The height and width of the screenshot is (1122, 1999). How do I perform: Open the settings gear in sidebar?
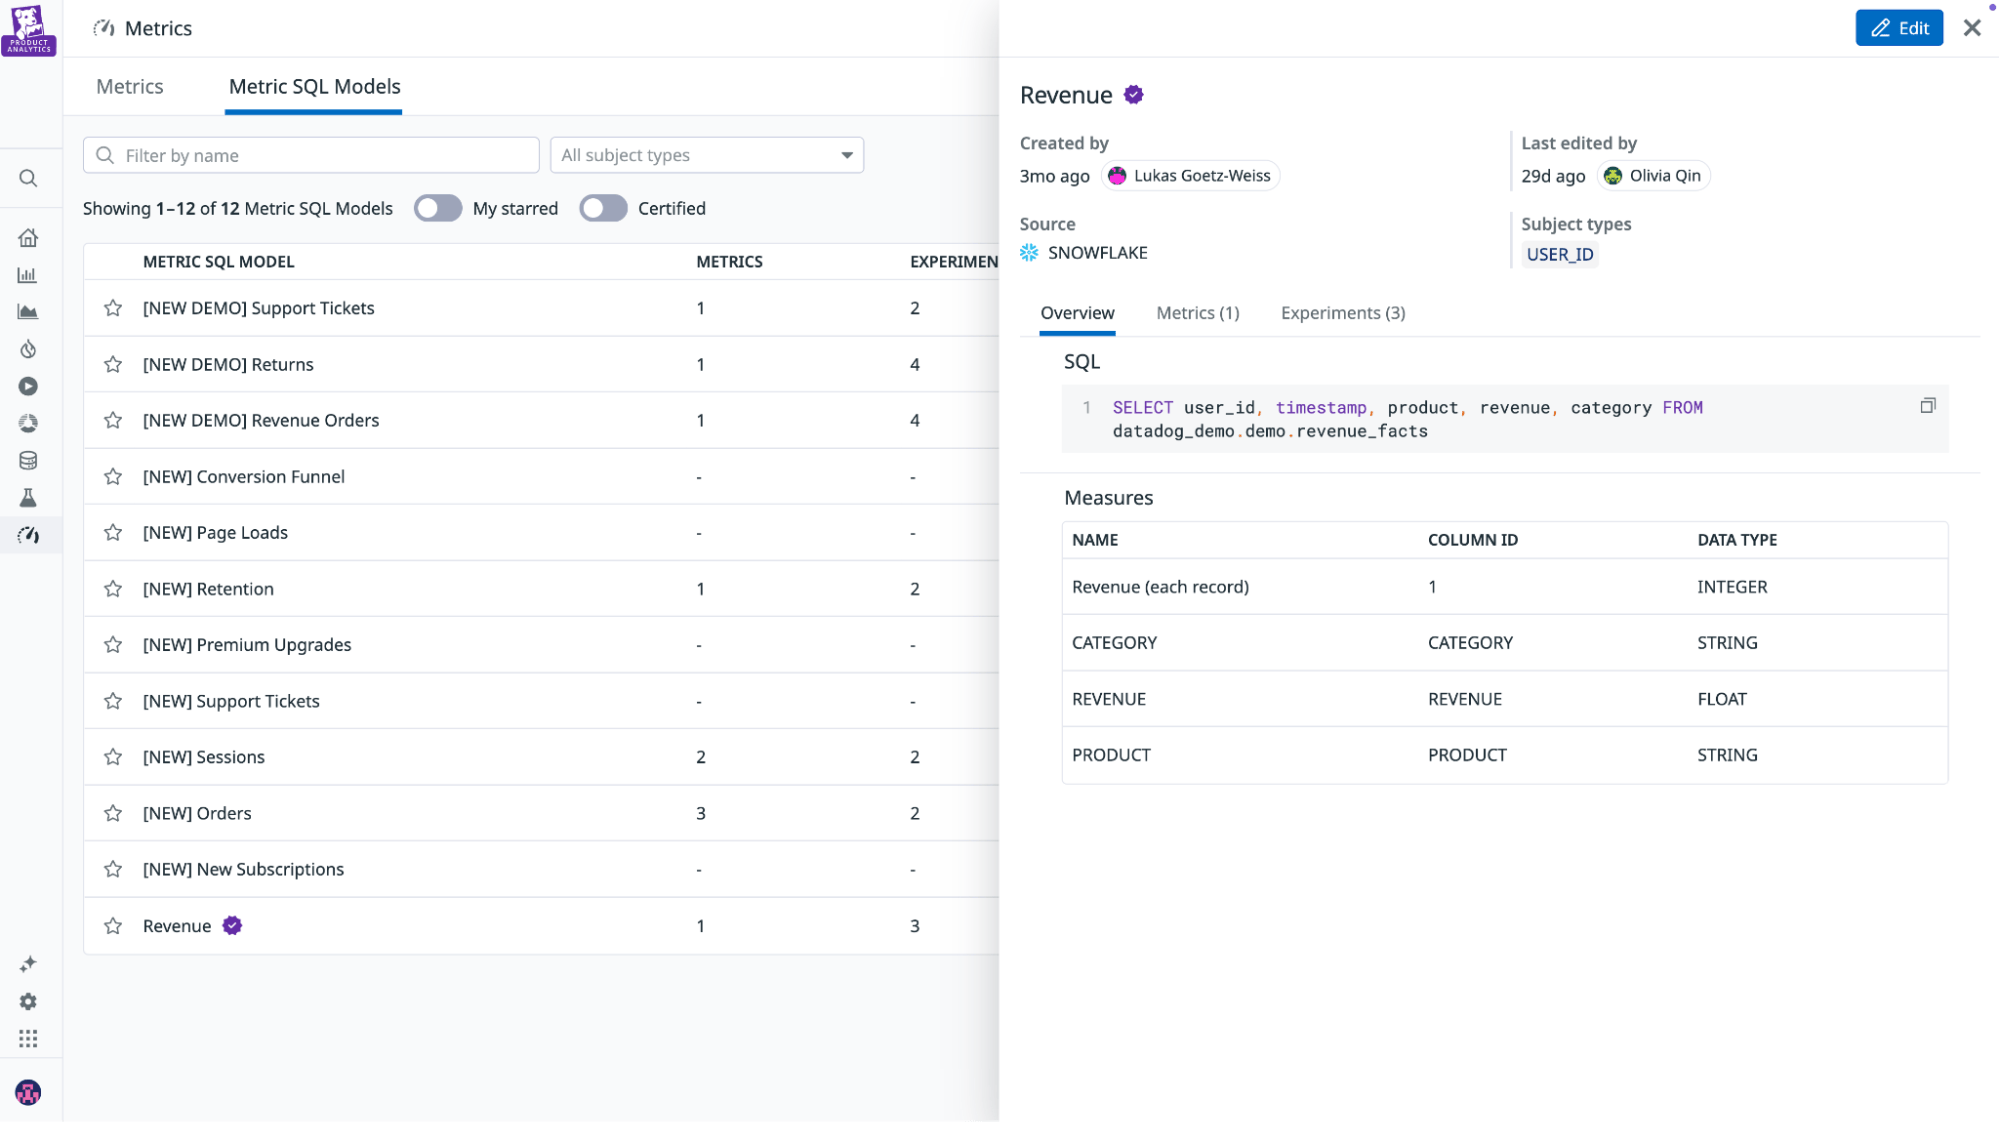coord(28,1001)
